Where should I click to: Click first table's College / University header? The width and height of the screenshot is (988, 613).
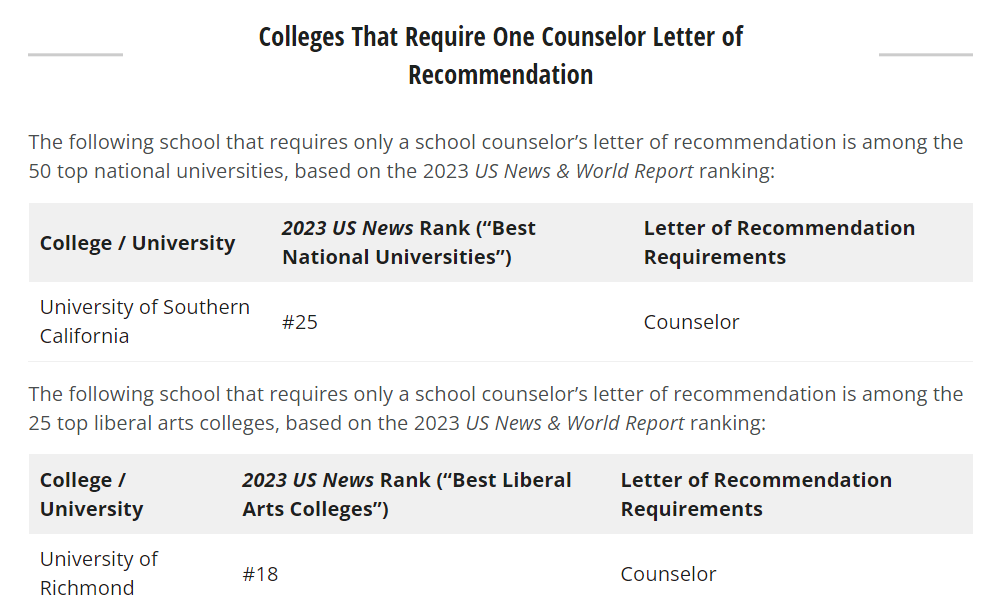click(x=137, y=243)
